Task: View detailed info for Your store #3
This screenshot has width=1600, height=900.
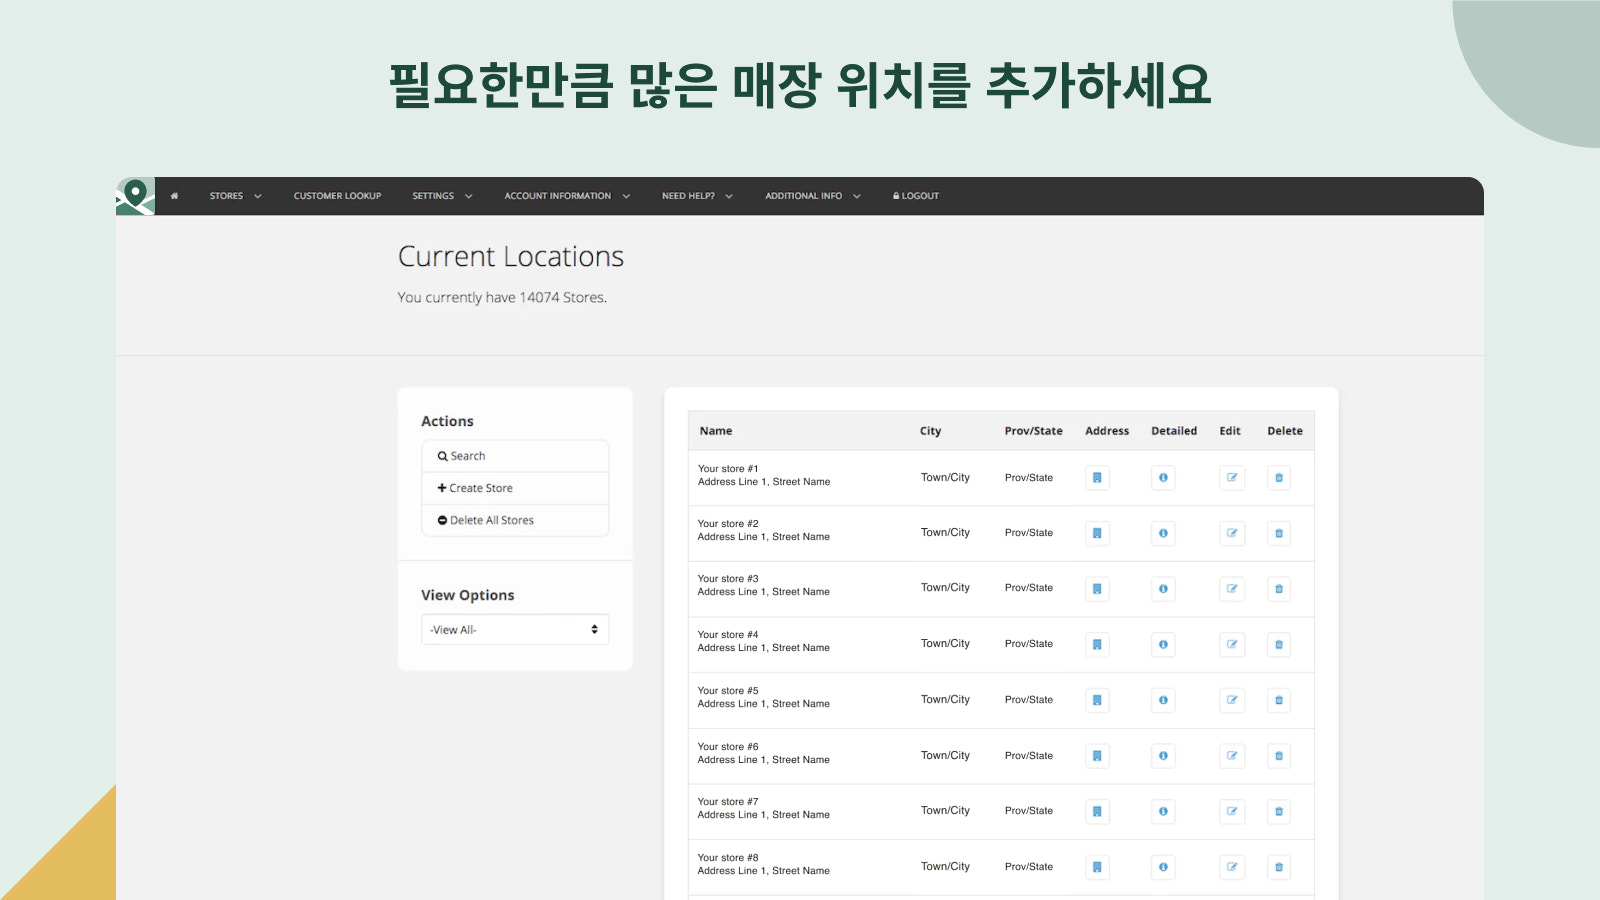Action: click(1163, 589)
